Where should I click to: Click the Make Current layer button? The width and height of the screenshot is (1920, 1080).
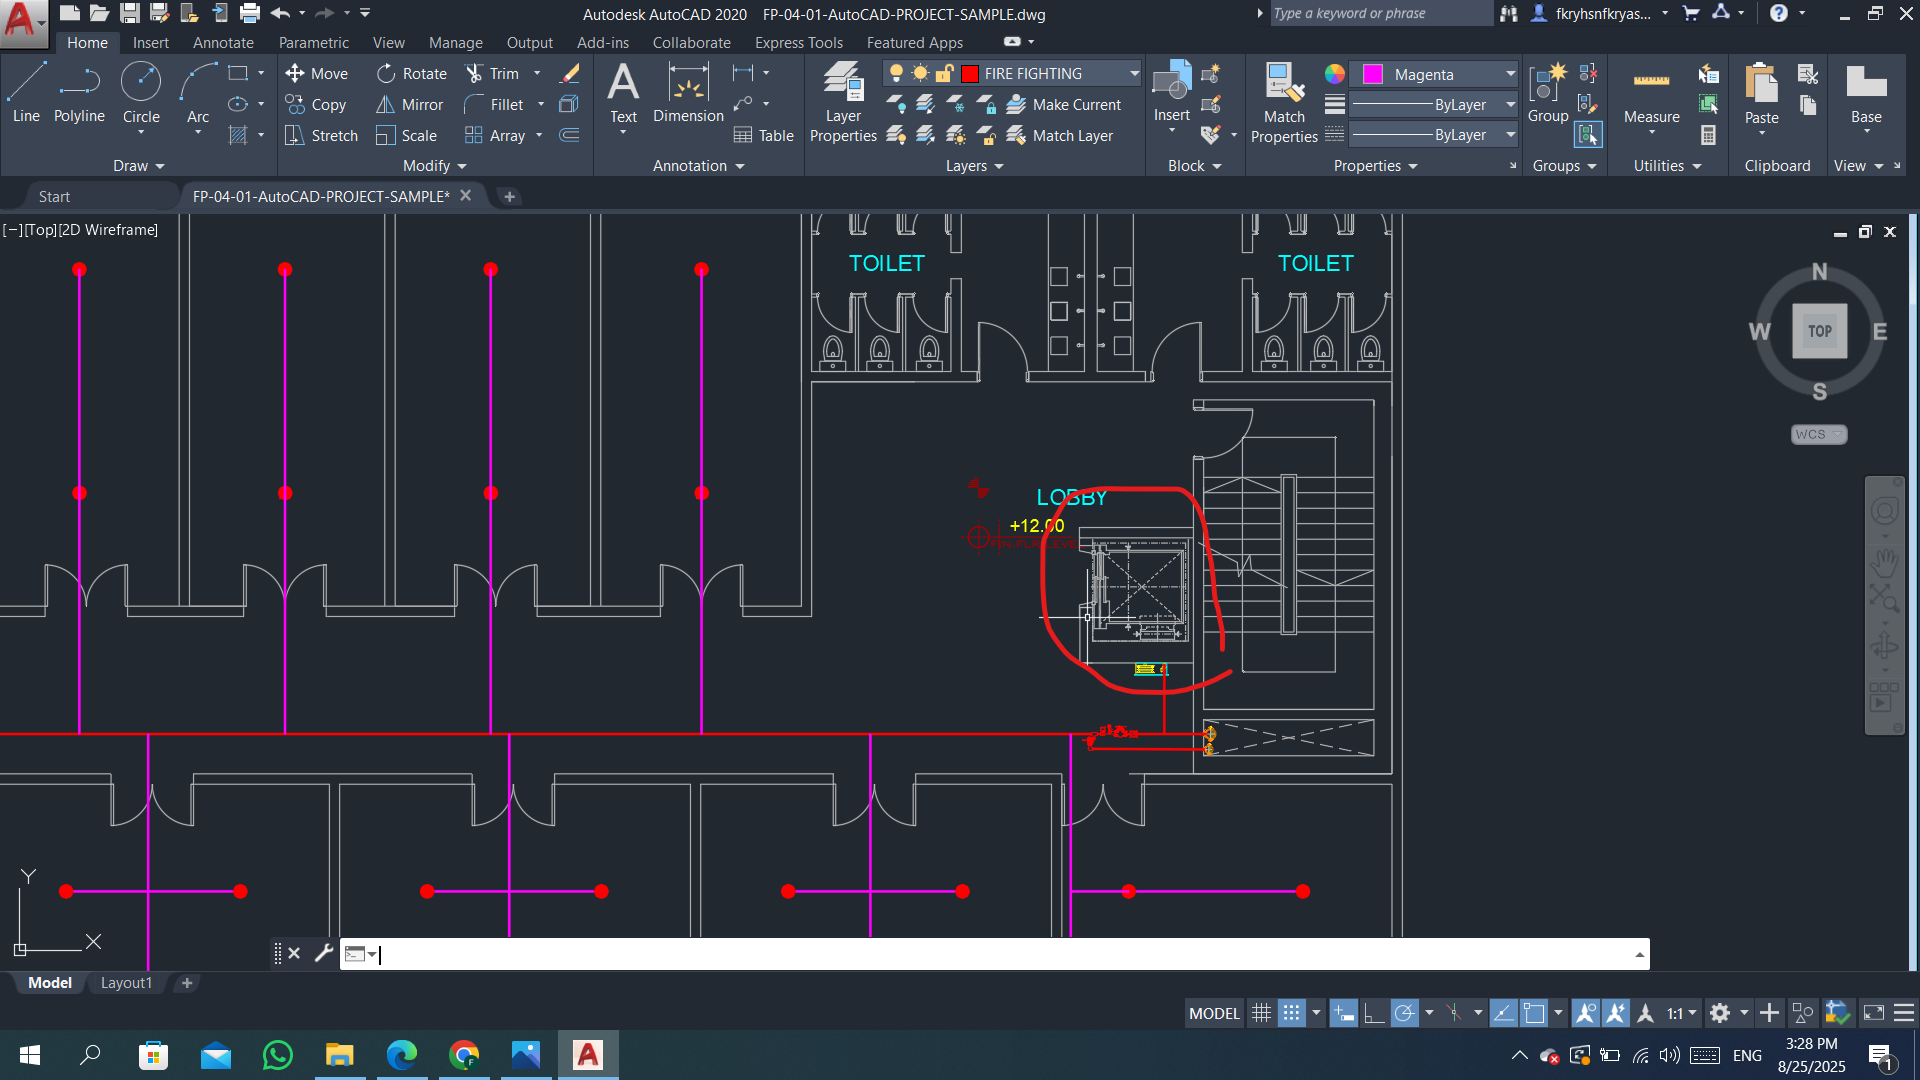tap(1064, 104)
